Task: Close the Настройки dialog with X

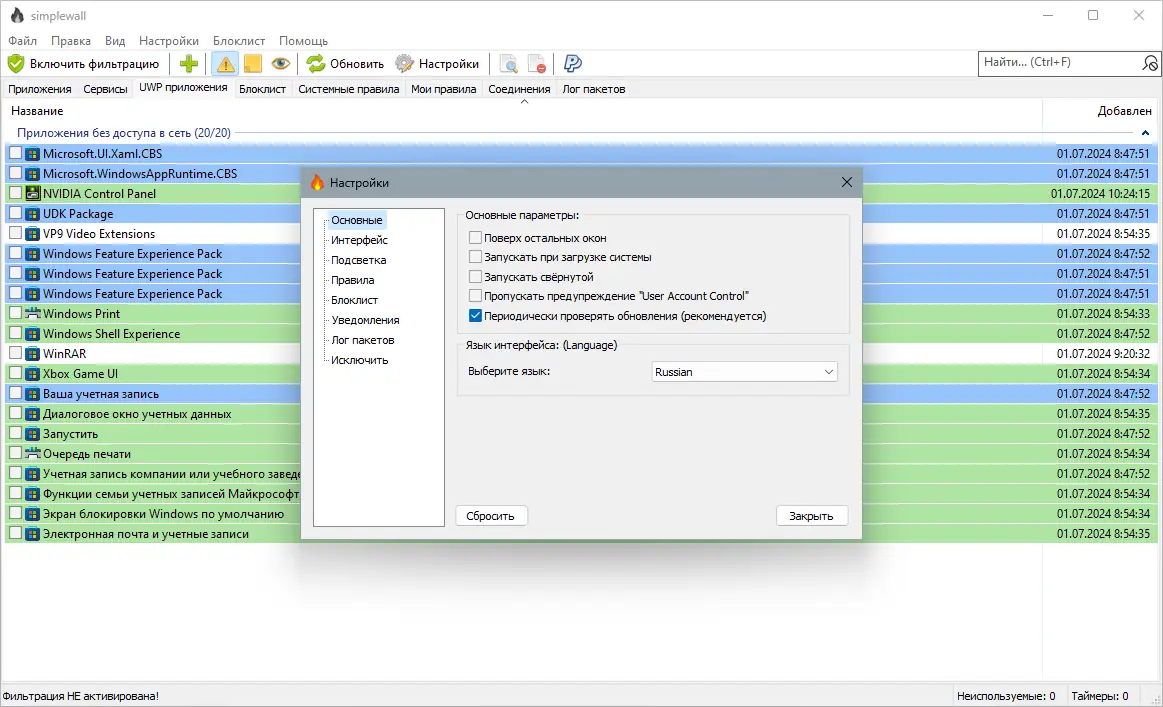Action: coord(846,182)
